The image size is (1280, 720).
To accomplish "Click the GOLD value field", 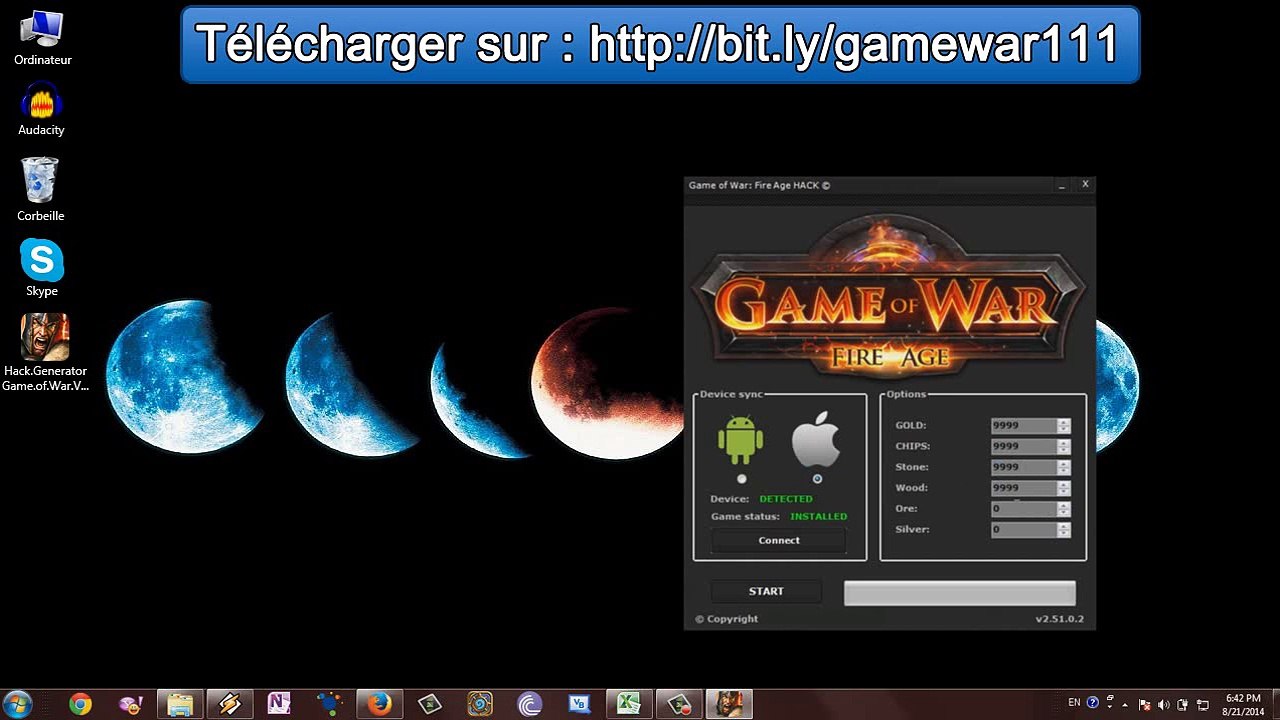I will point(1024,426).
